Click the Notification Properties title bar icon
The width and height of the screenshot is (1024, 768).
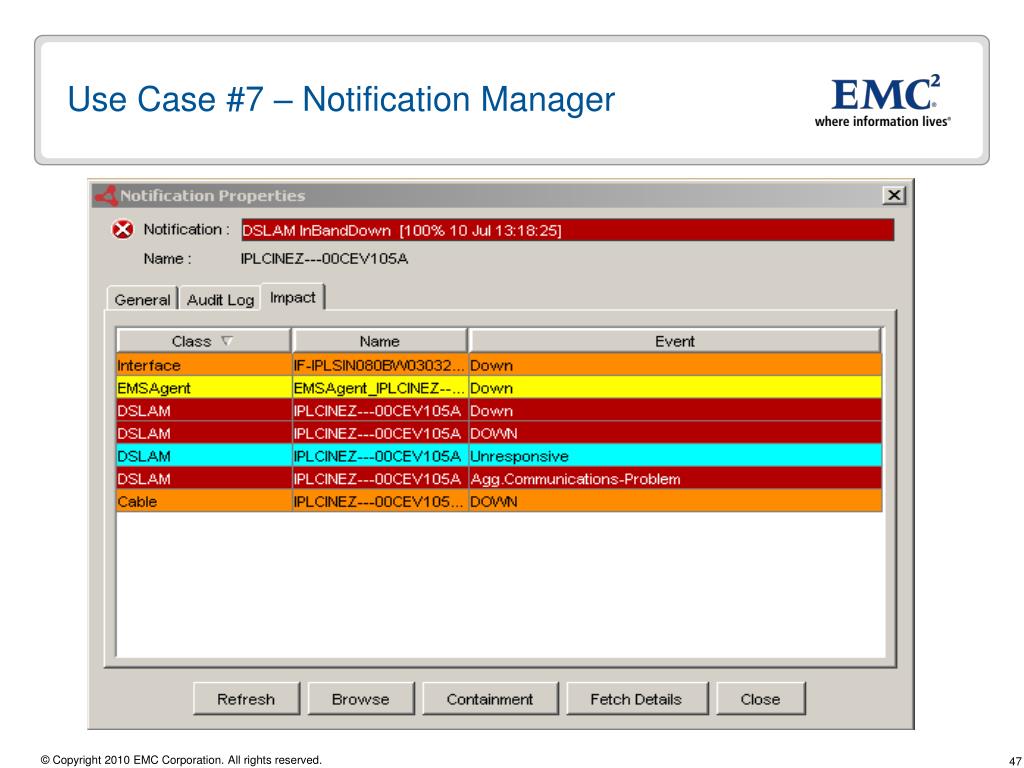[x=106, y=195]
